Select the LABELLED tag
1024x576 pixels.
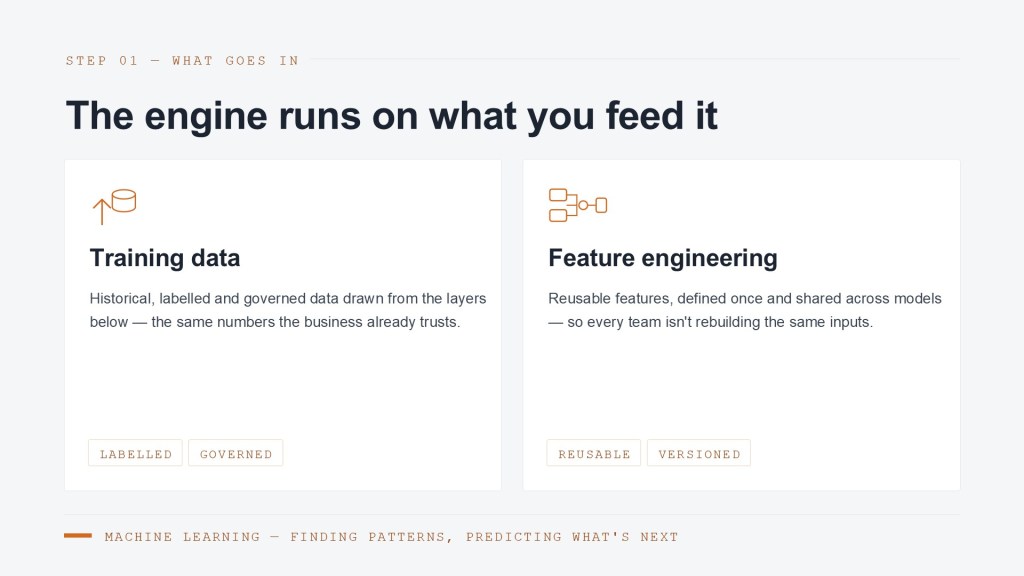coord(135,453)
